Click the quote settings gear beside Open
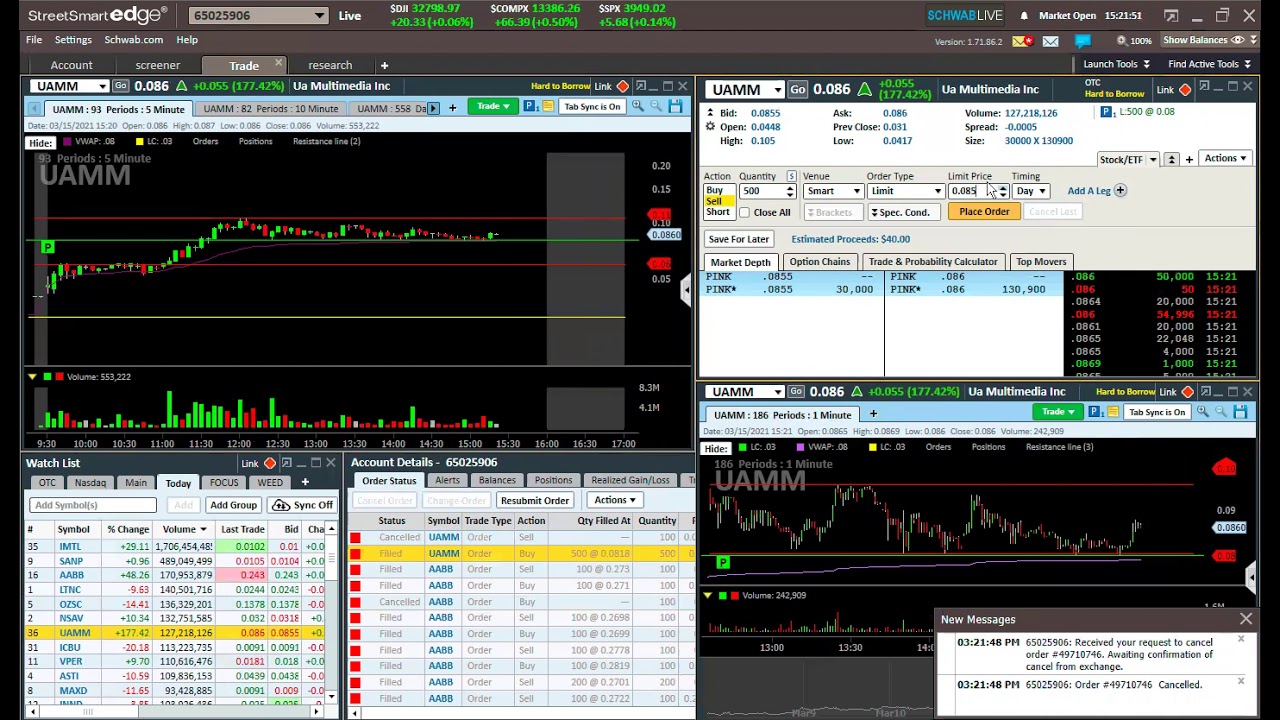Screen dimensions: 1280x720 click(x=710, y=127)
